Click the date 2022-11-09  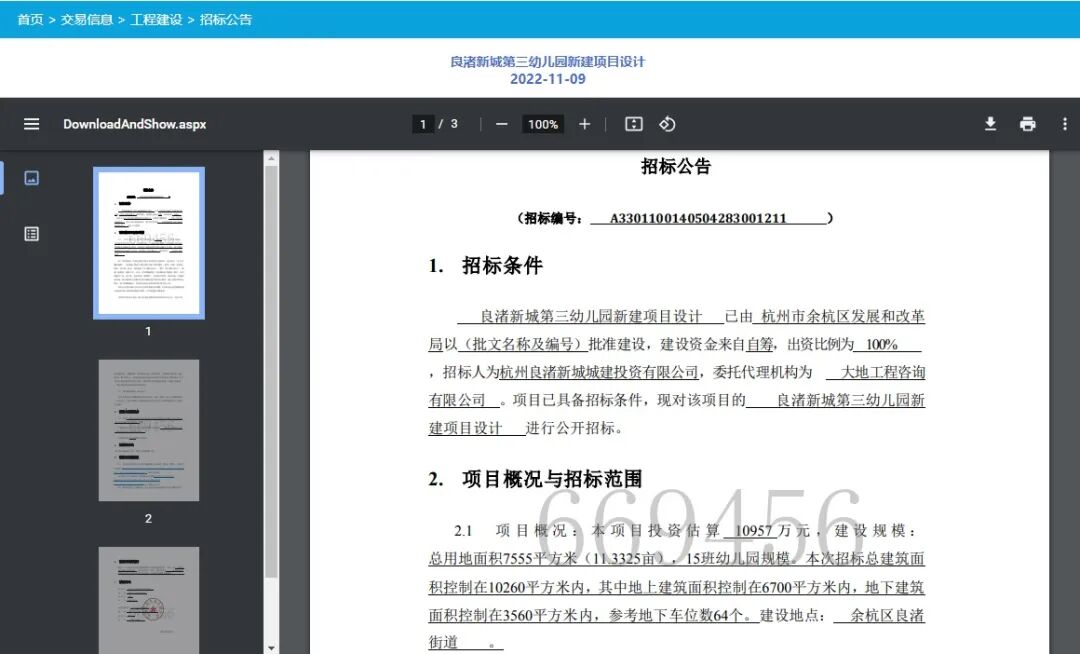point(548,78)
